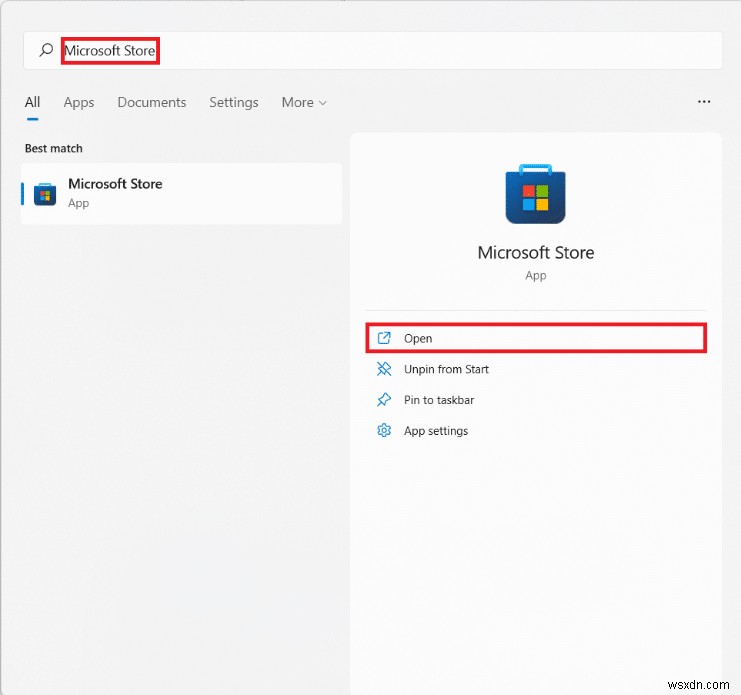
Task: Click the gear icon for App settings
Action: 384,430
